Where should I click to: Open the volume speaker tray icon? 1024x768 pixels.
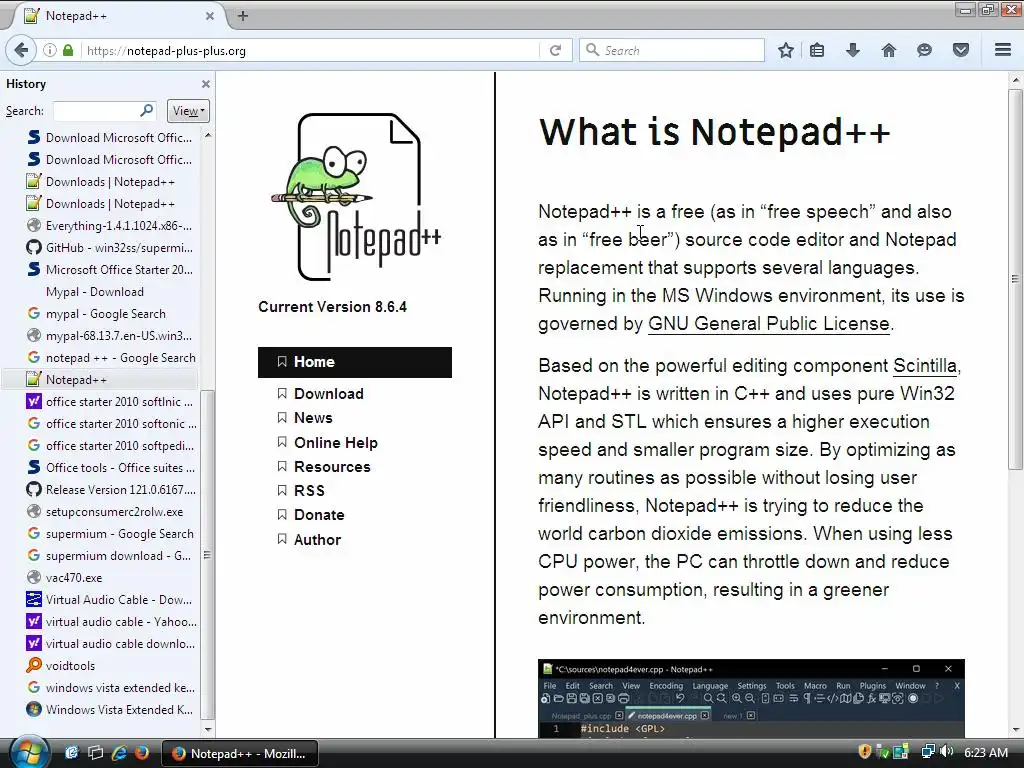pos(946,752)
